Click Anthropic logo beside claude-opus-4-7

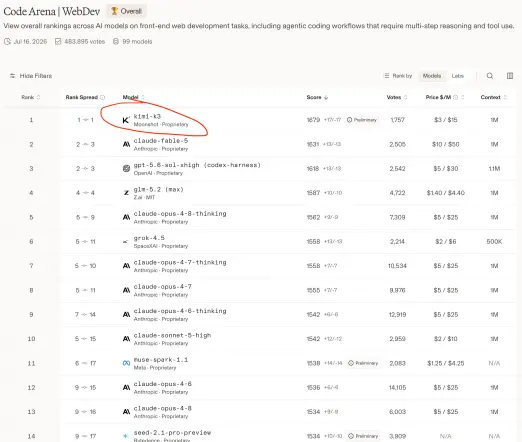[126, 290]
